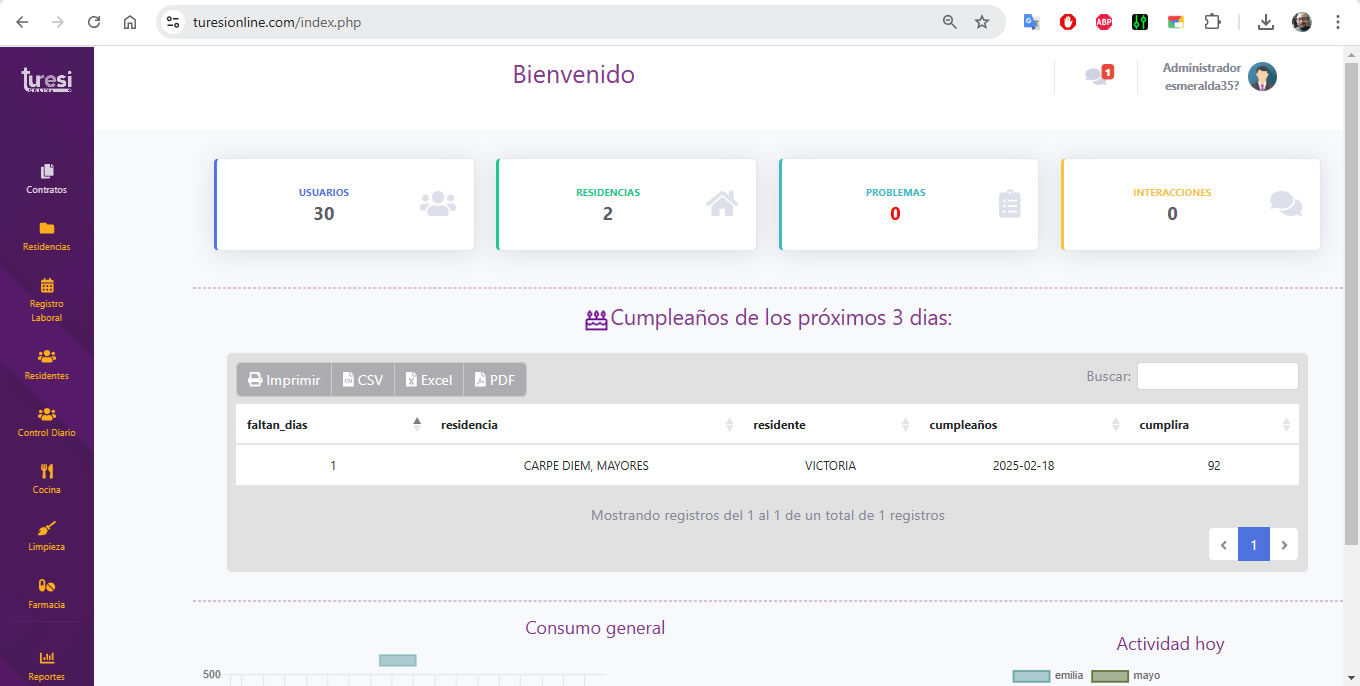Viewport: 1360px width, 686px height.
Task: Click the Imprimir button
Action: point(284,380)
